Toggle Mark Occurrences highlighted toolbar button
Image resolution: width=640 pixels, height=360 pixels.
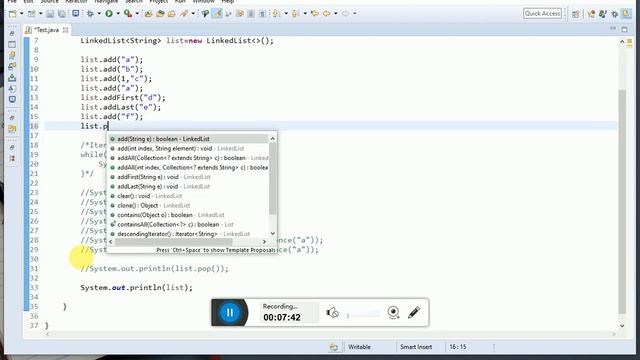coord(217,13)
